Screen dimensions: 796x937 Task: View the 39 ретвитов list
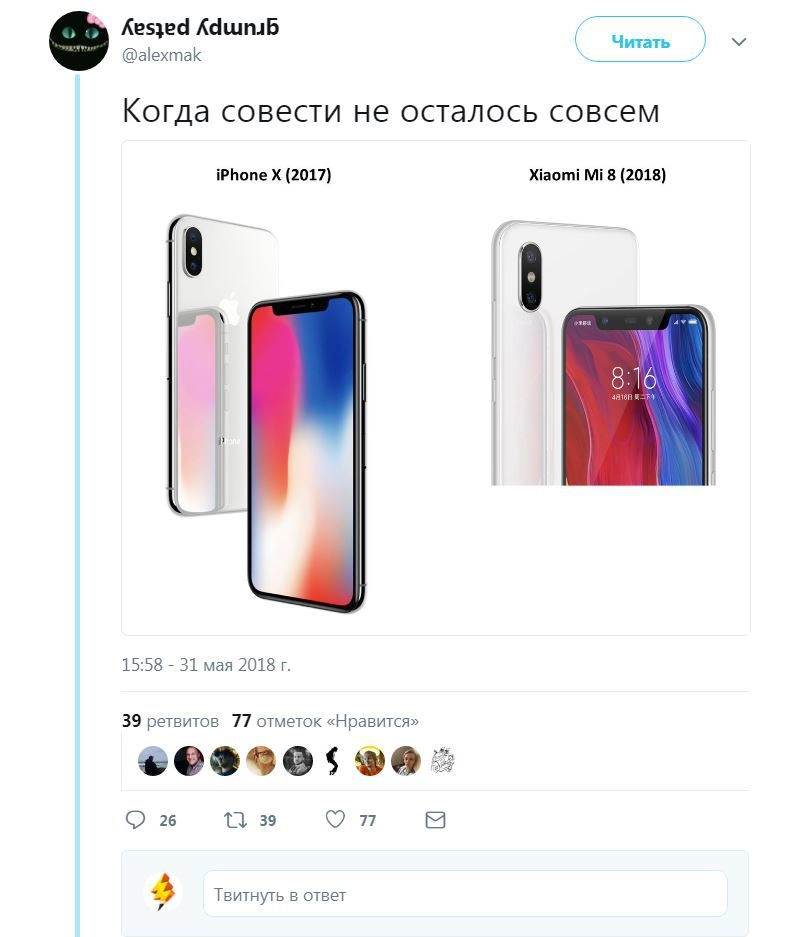170,721
